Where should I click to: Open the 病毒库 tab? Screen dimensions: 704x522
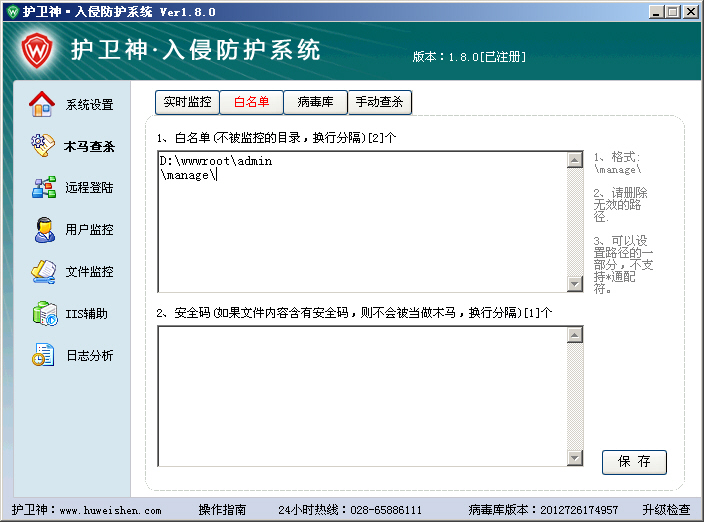(316, 102)
